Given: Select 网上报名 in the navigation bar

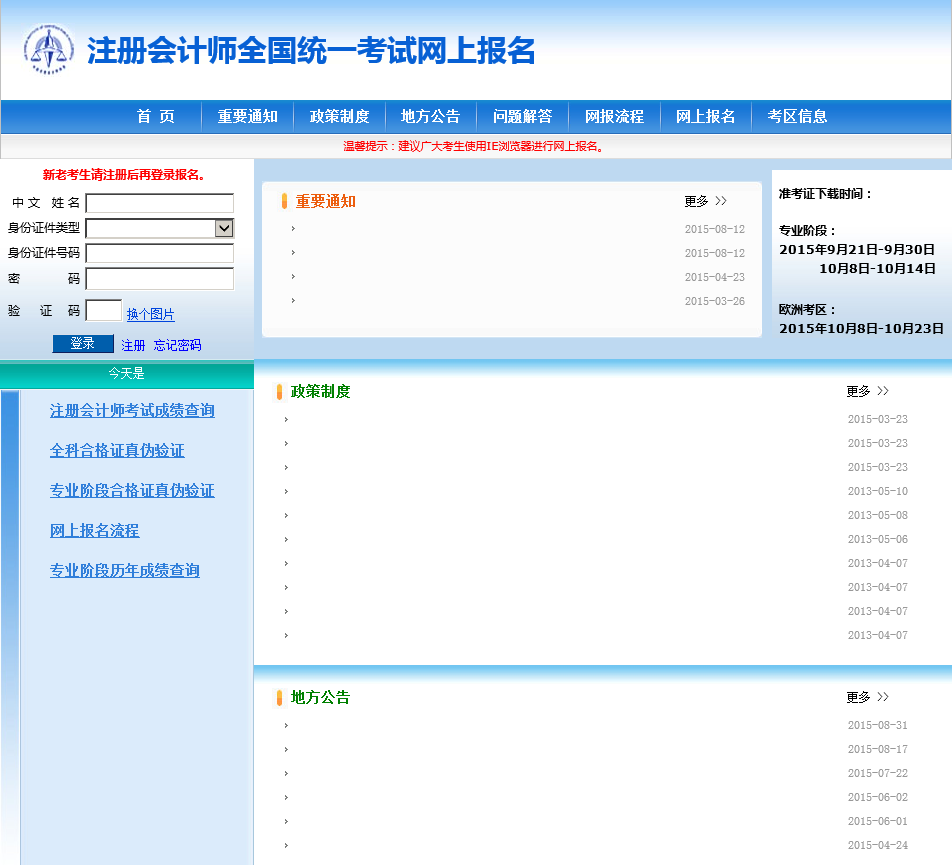Looking at the screenshot, I should click(x=705, y=116).
